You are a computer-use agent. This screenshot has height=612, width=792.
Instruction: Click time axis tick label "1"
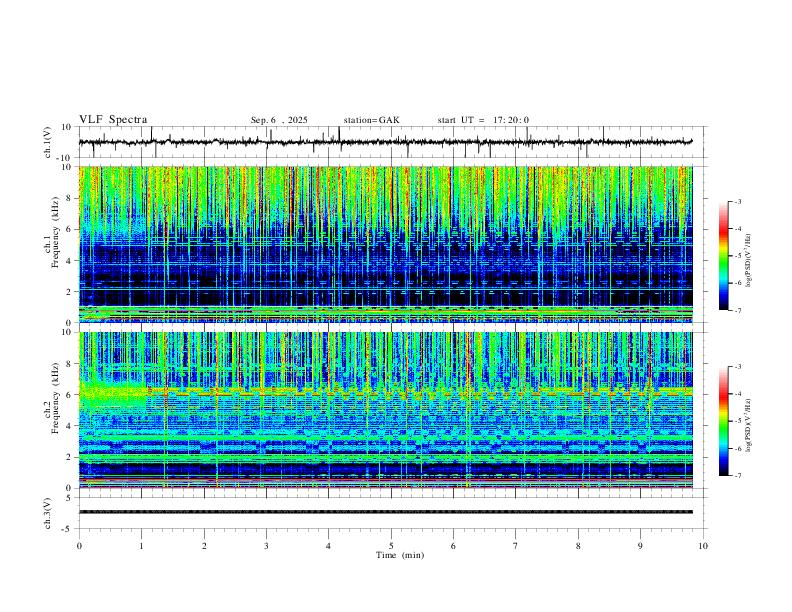point(141,546)
